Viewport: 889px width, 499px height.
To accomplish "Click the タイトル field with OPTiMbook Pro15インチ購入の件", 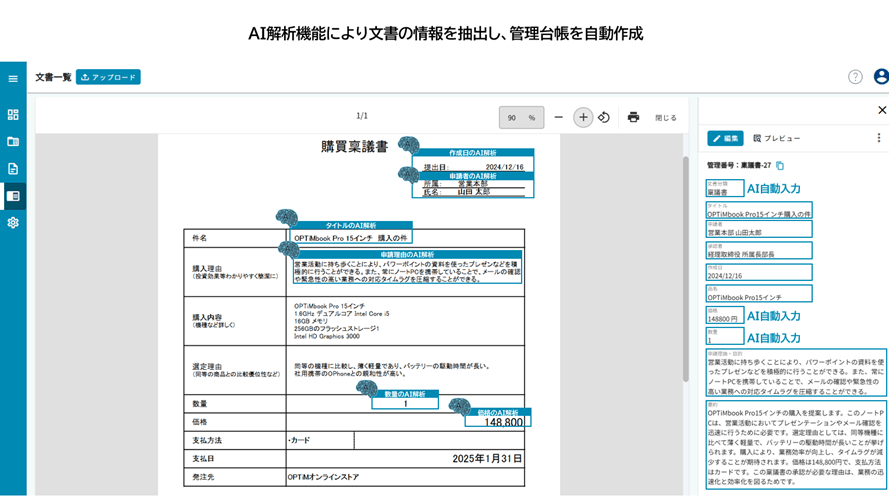I will (759, 210).
